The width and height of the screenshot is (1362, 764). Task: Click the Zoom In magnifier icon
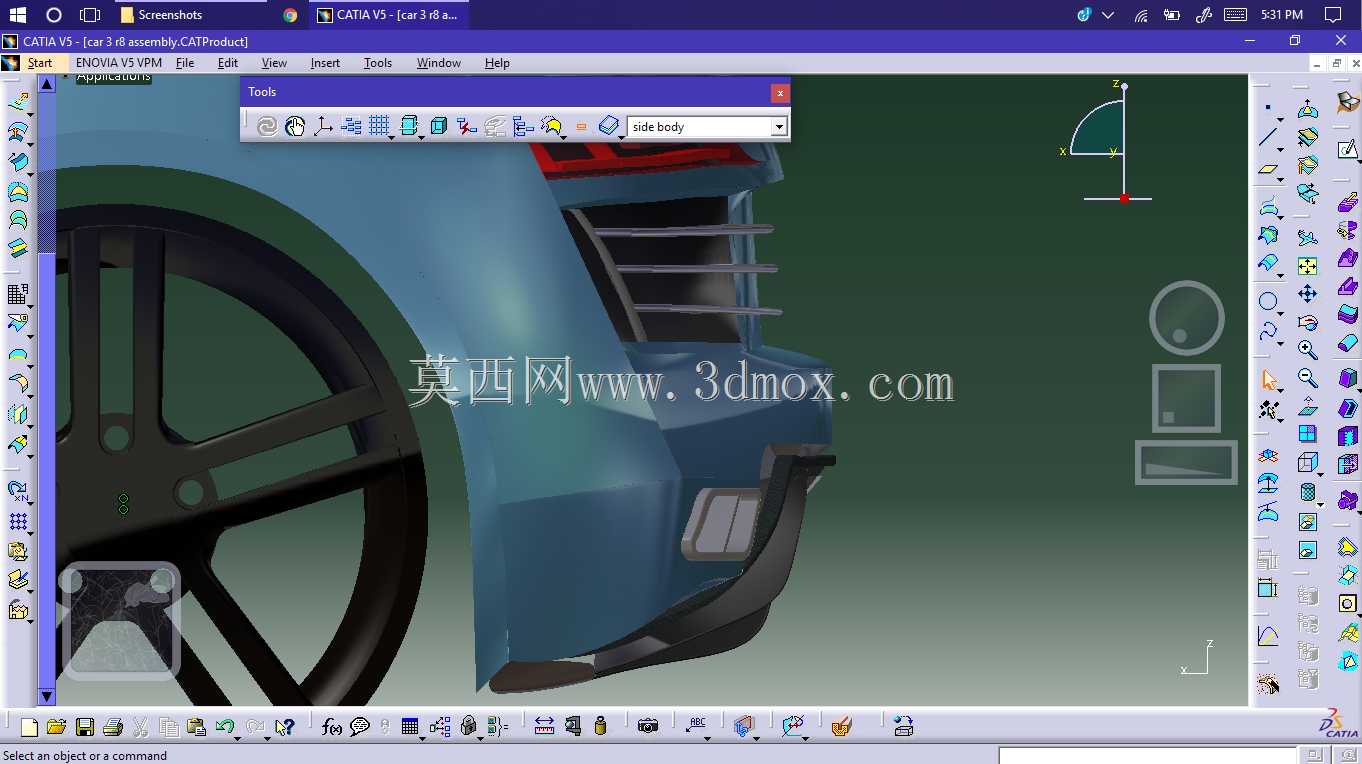(1308, 349)
